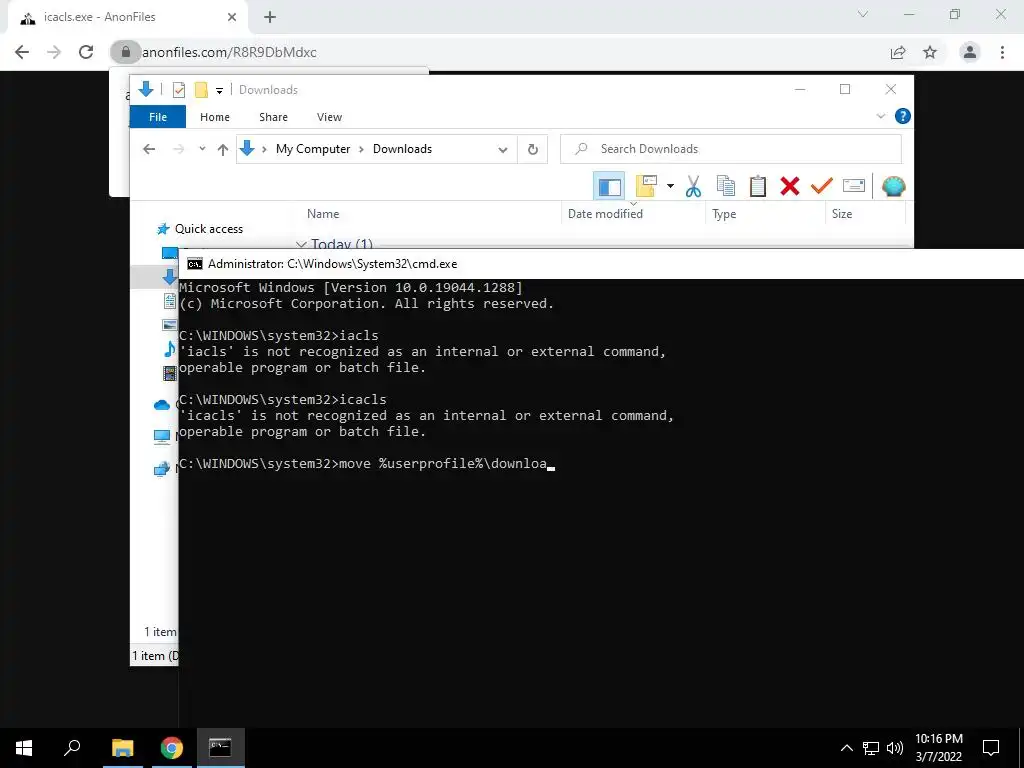Click the cmd.exe window title bar icon
This screenshot has height=768, width=1024.
(x=195, y=264)
